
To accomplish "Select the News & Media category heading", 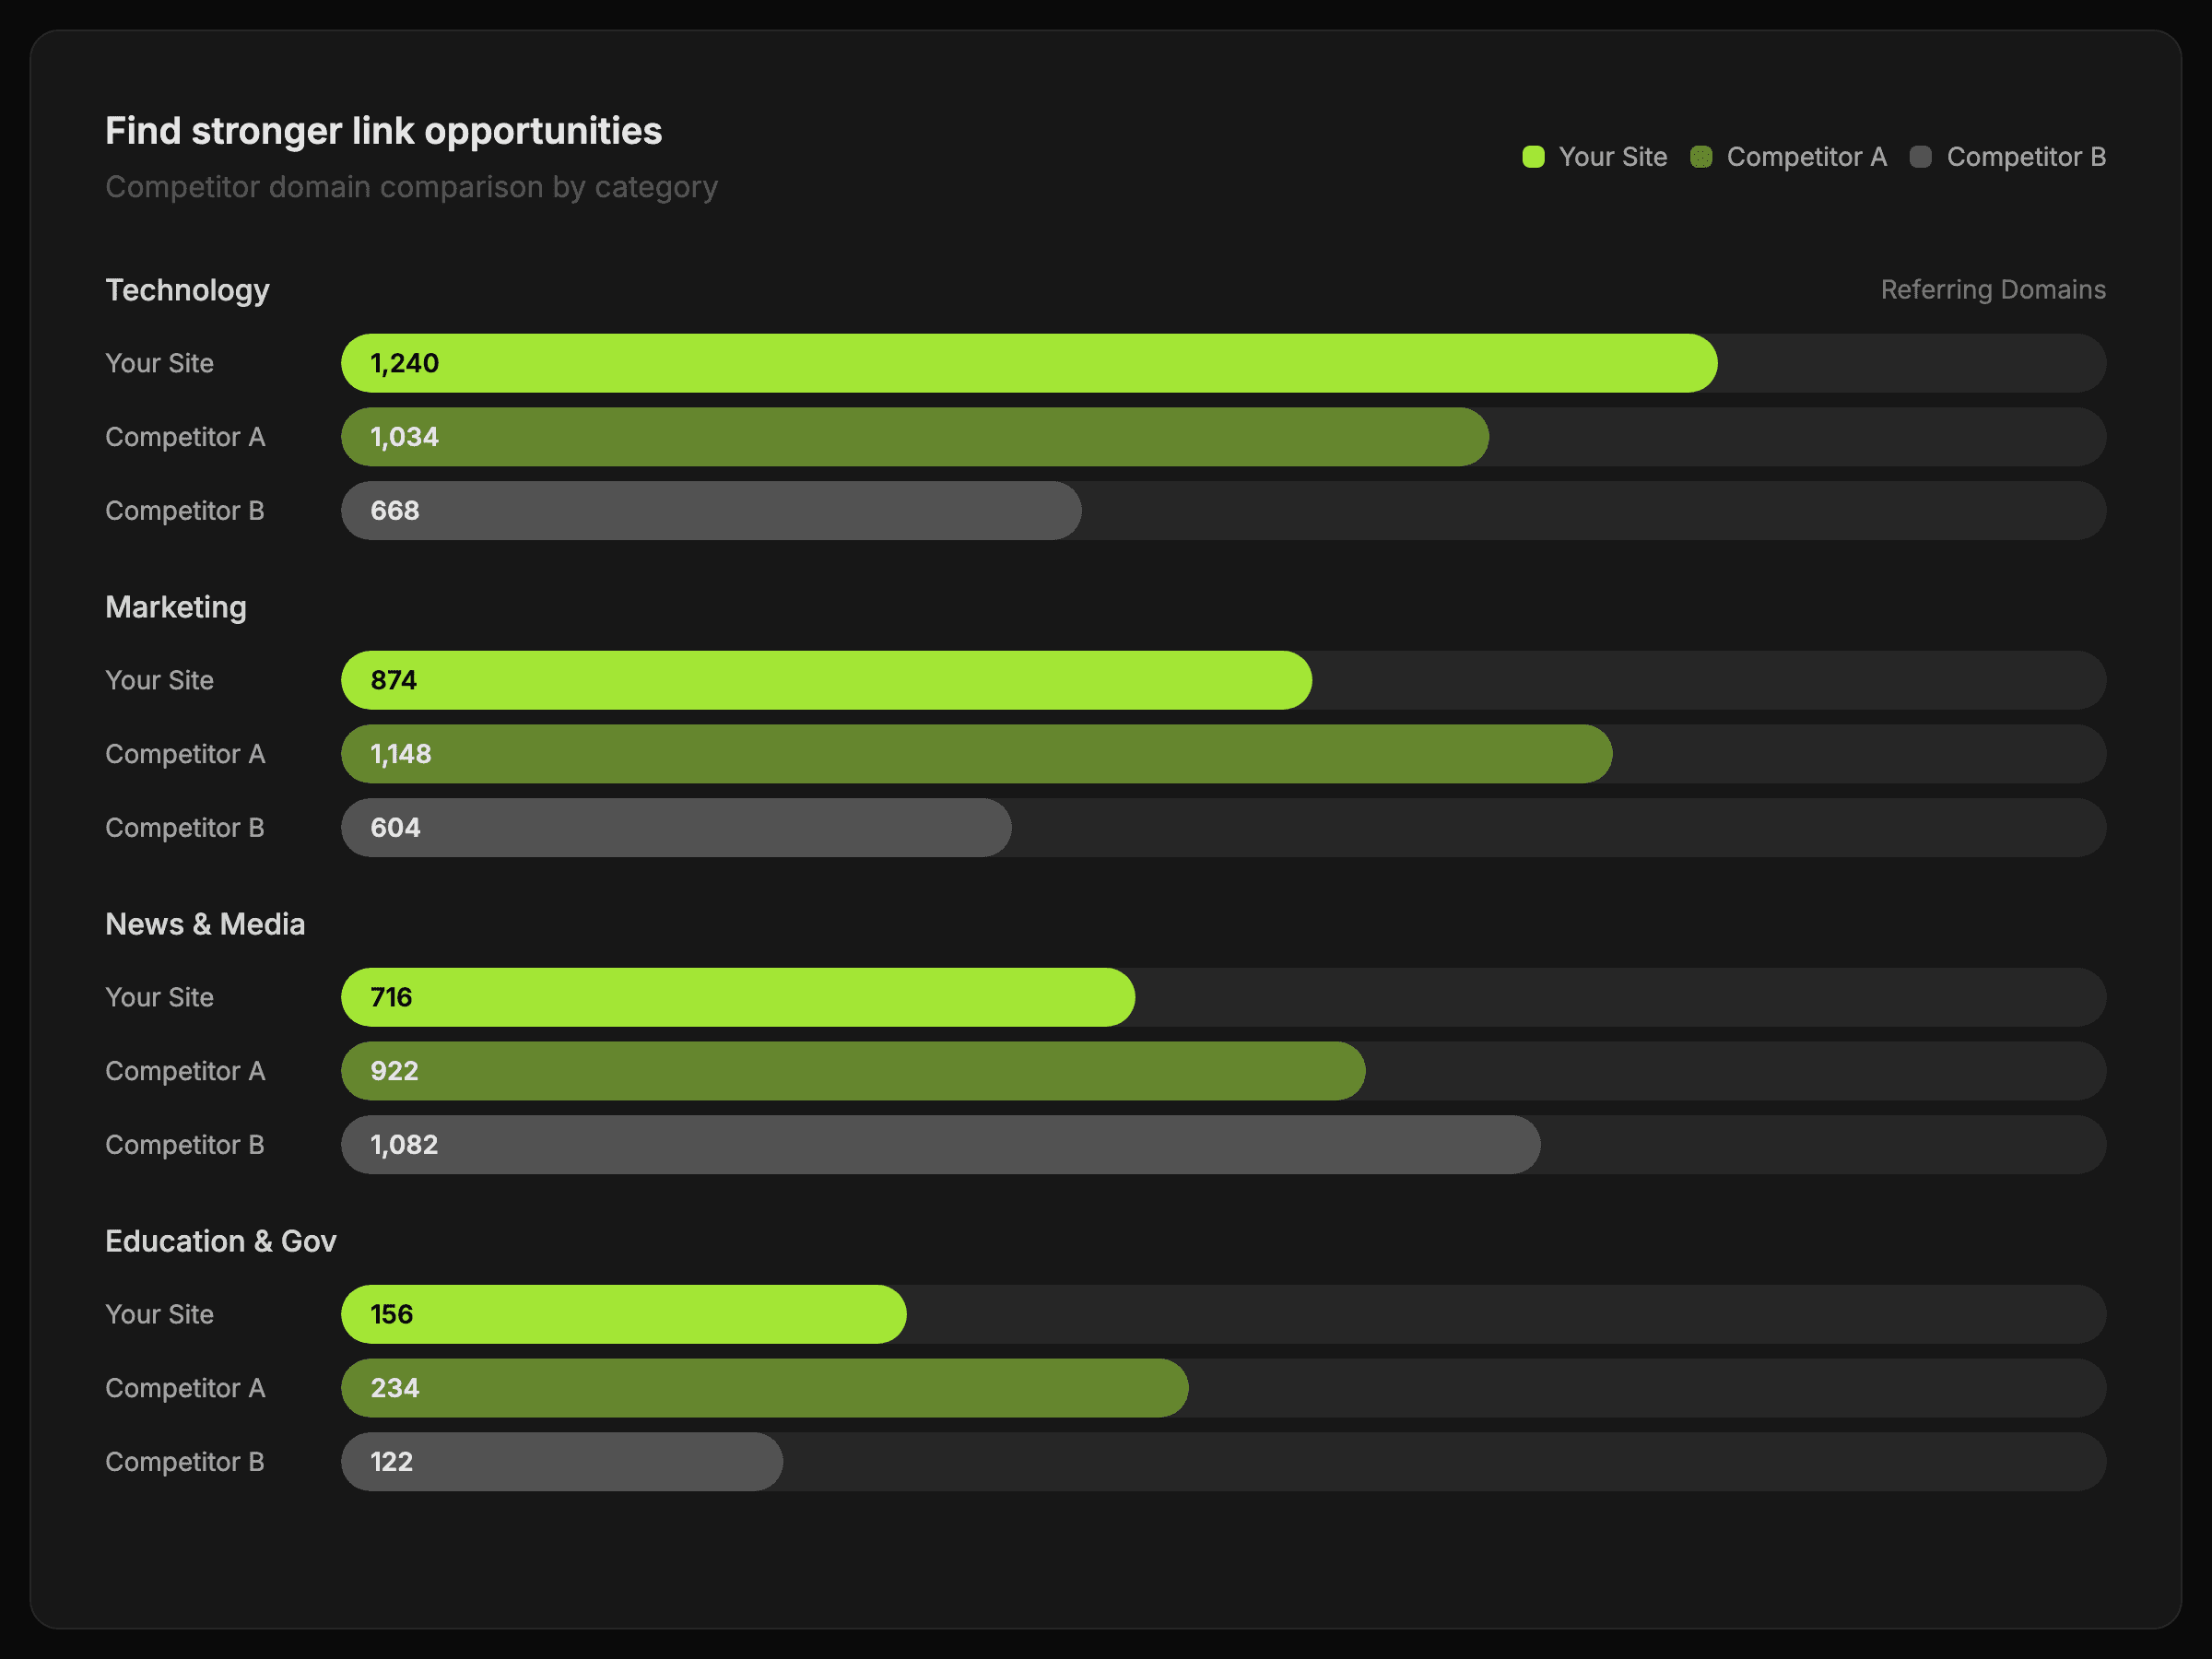I will tap(205, 924).
